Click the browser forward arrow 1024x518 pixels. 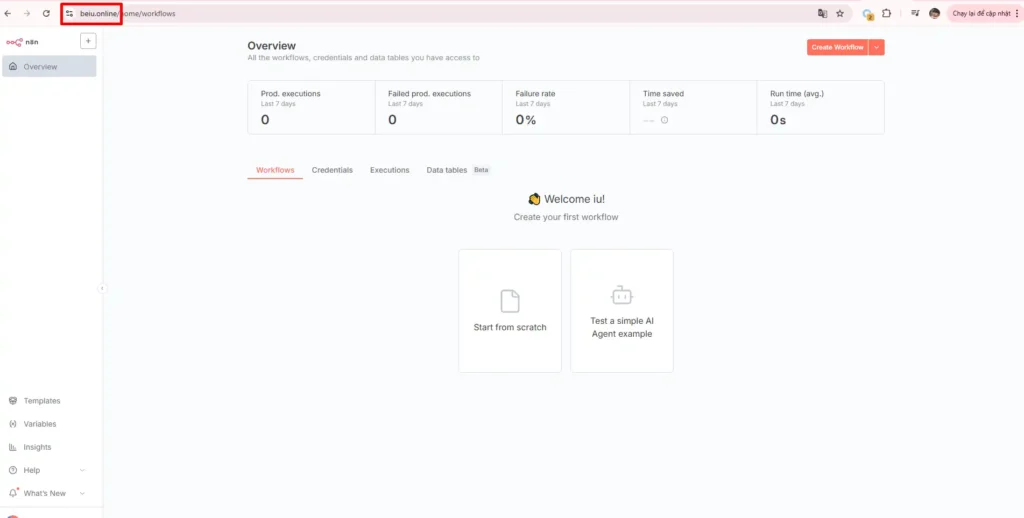pos(27,13)
